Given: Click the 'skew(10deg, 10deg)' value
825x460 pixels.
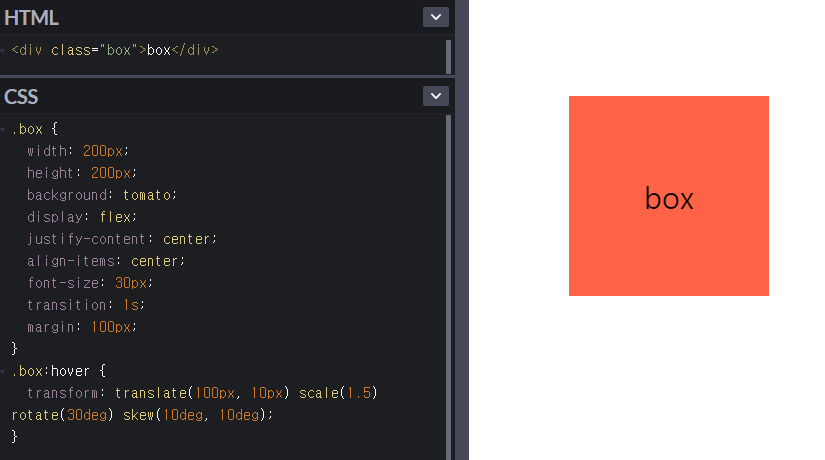Looking at the screenshot, I should (196, 415).
